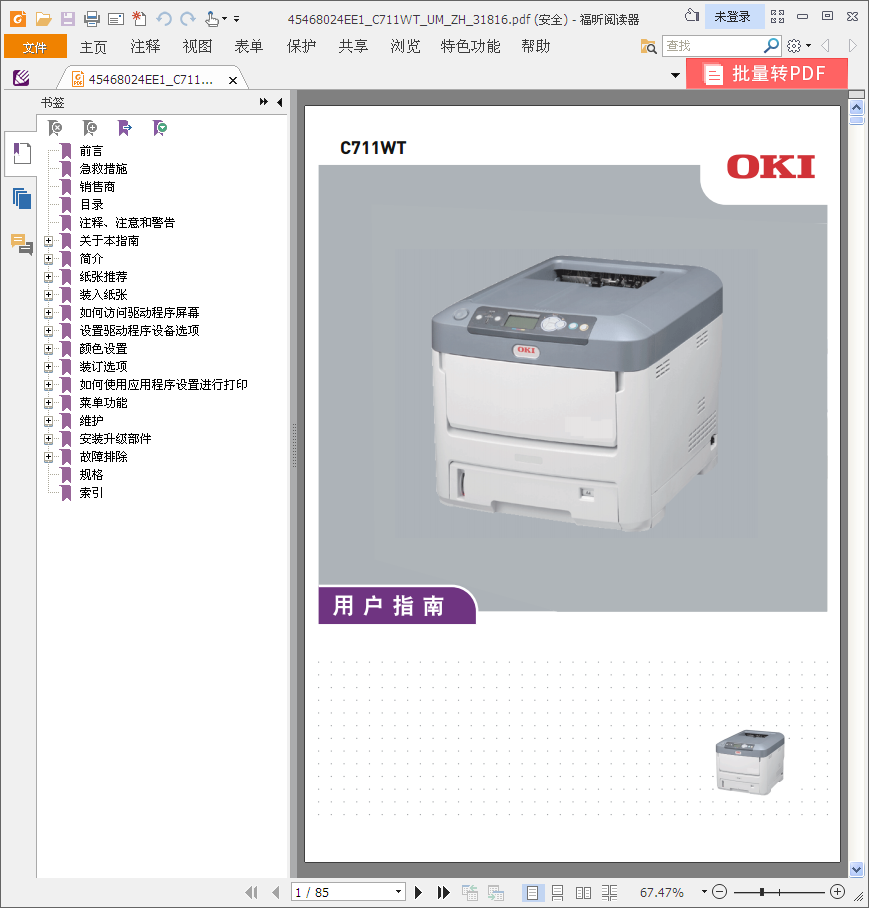Click the Open file folder icon
The image size is (869, 908).
[x=43, y=19]
